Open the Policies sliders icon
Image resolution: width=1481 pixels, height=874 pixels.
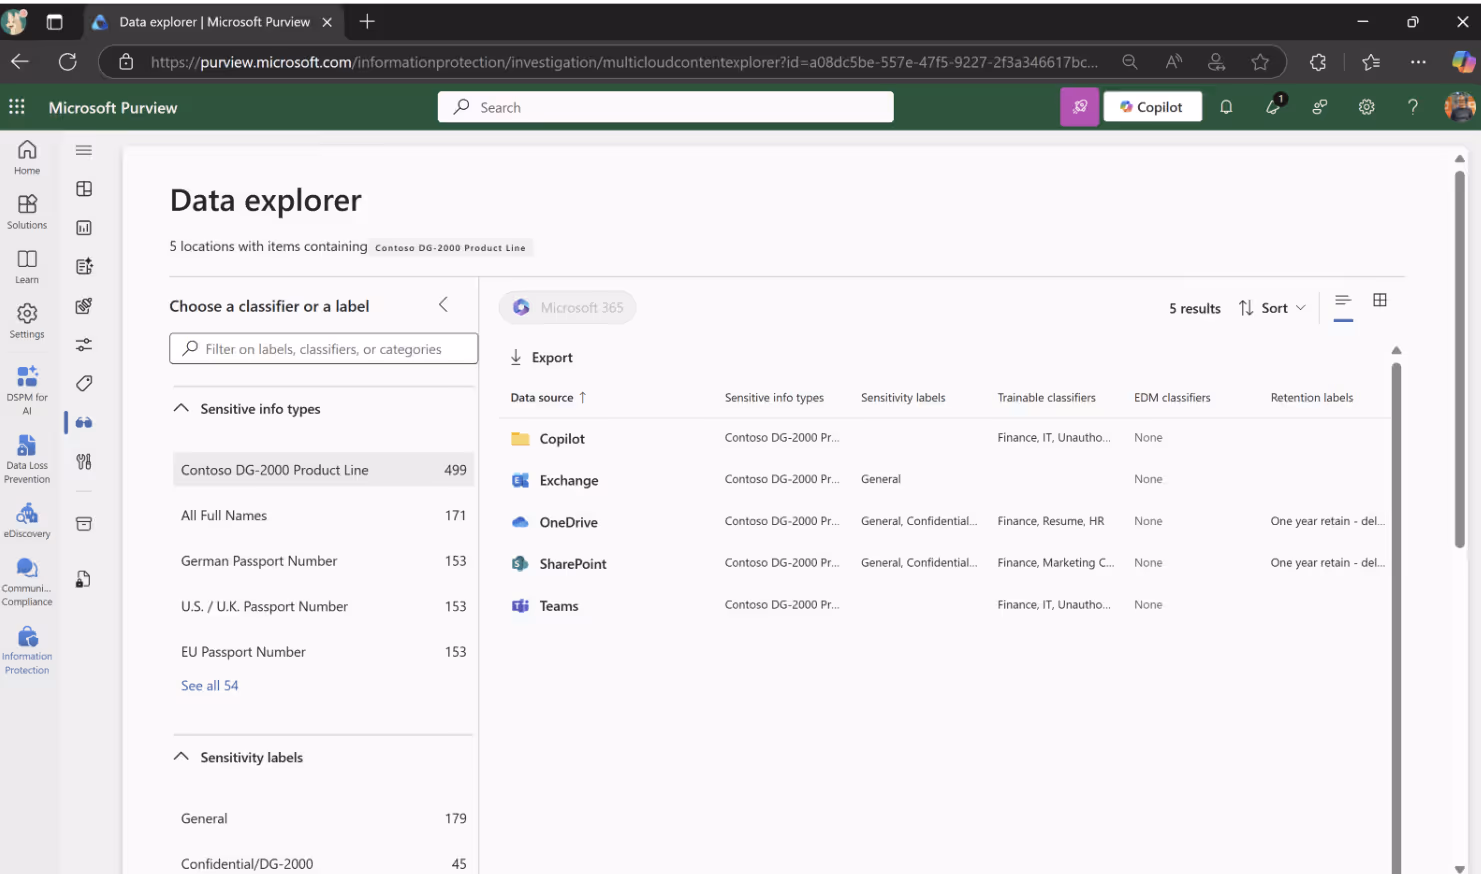tap(84, 344)
